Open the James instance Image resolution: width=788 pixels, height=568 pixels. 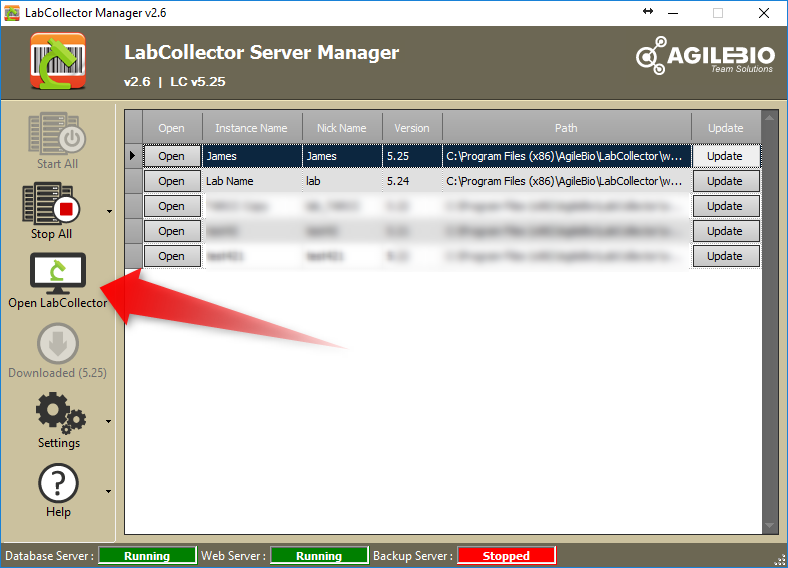pyautogui.click(x=172, y=156)
